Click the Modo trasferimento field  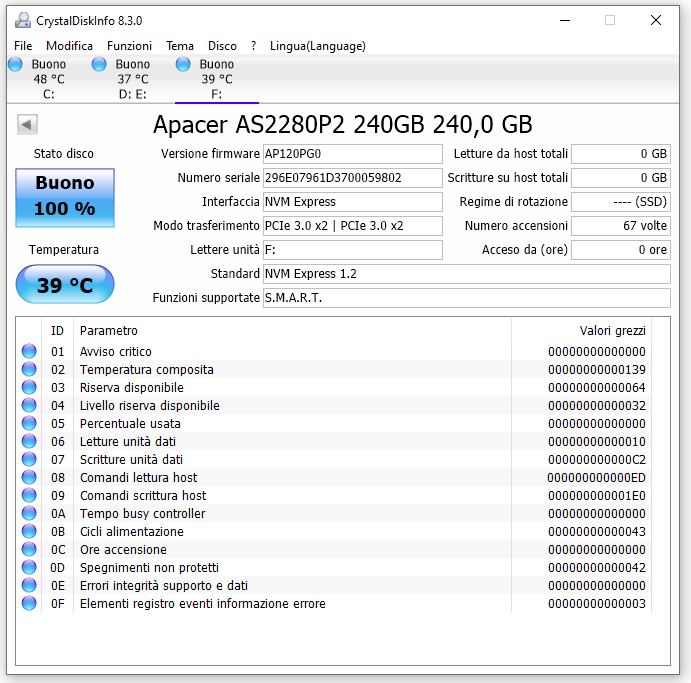point(353,226)
